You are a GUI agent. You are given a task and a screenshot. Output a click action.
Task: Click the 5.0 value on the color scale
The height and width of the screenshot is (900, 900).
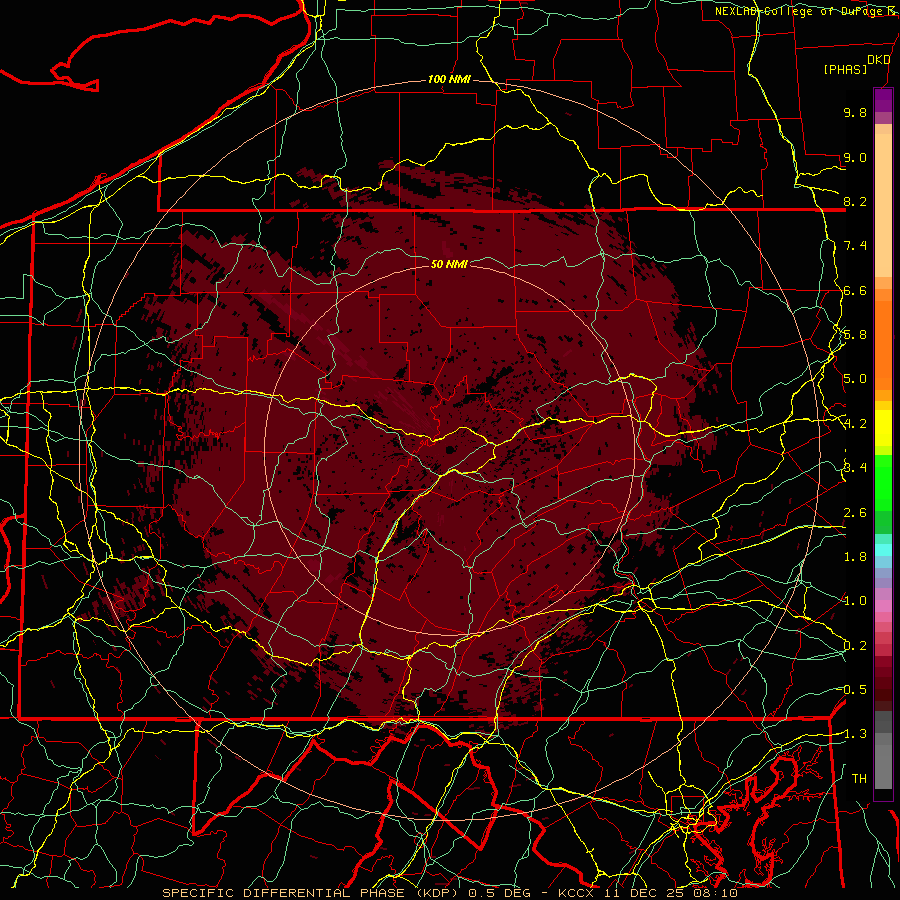pyautogui.click(x=855, y=379)
